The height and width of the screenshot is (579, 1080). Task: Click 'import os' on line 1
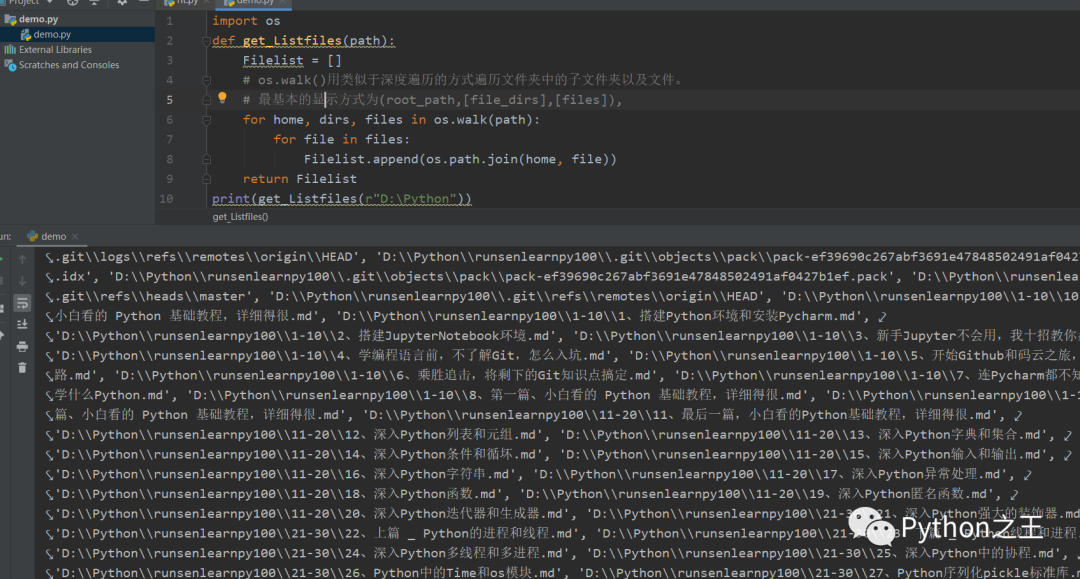tap(246, 21)
